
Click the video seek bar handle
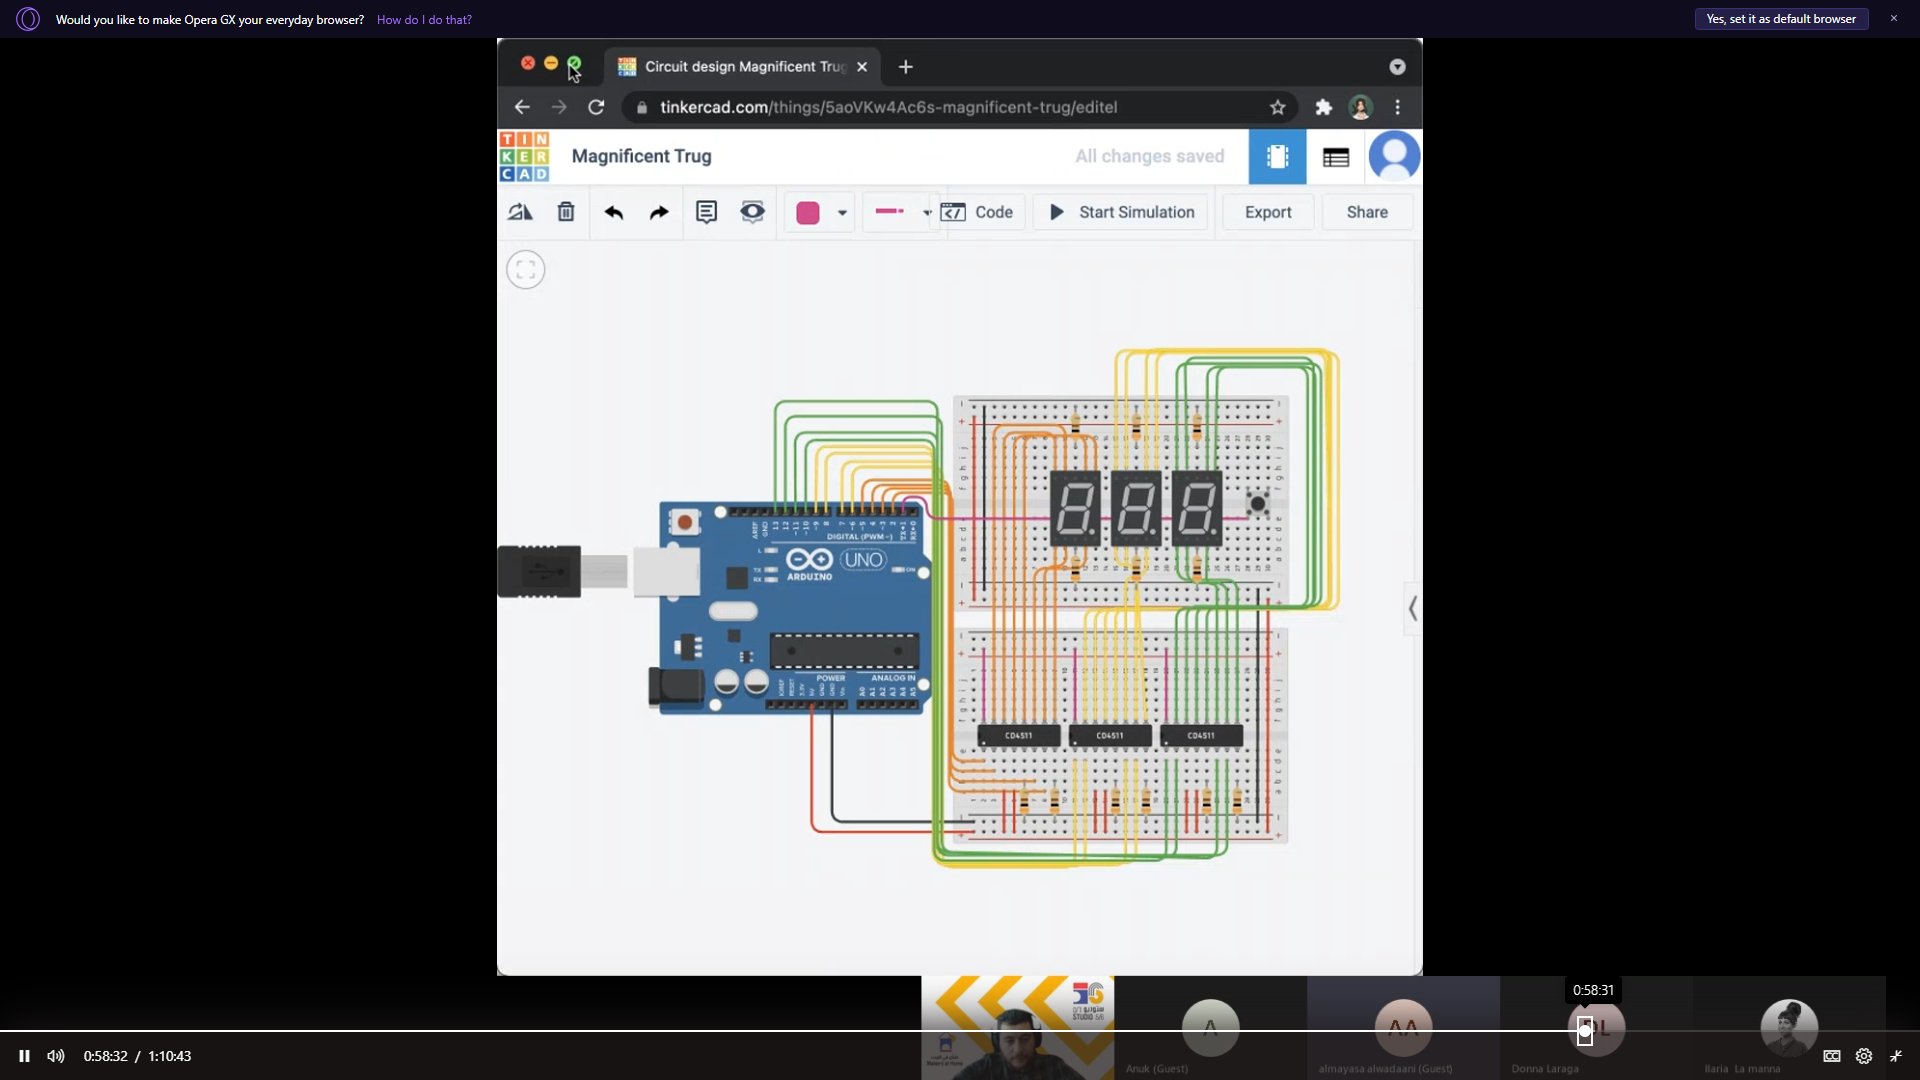1585,1030
